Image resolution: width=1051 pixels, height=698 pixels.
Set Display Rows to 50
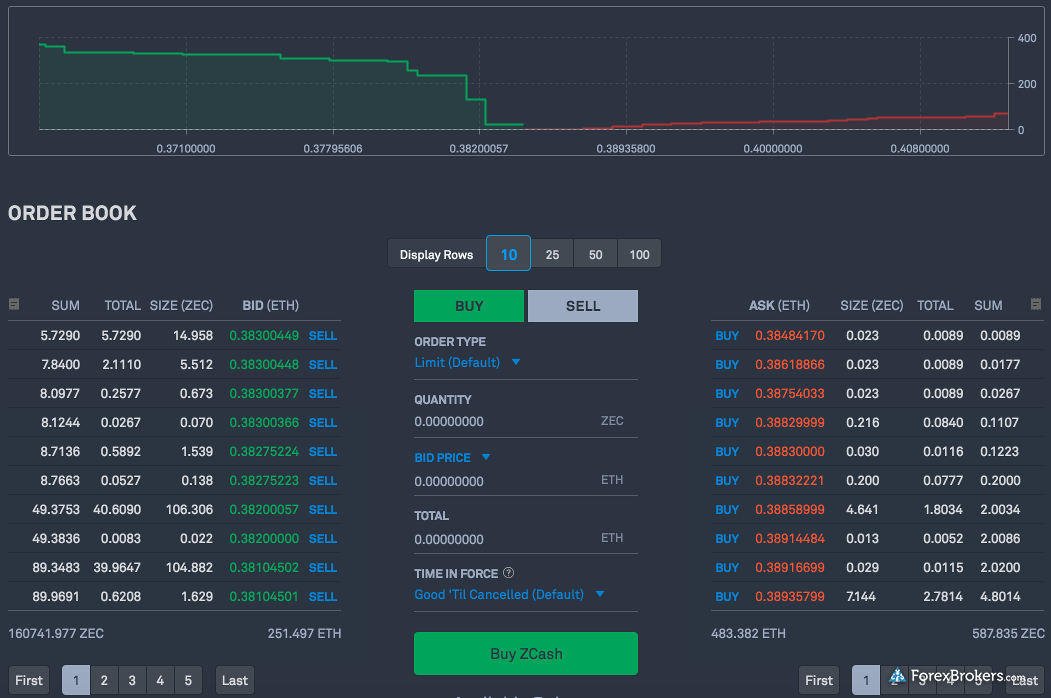click(x=596, y=254)
